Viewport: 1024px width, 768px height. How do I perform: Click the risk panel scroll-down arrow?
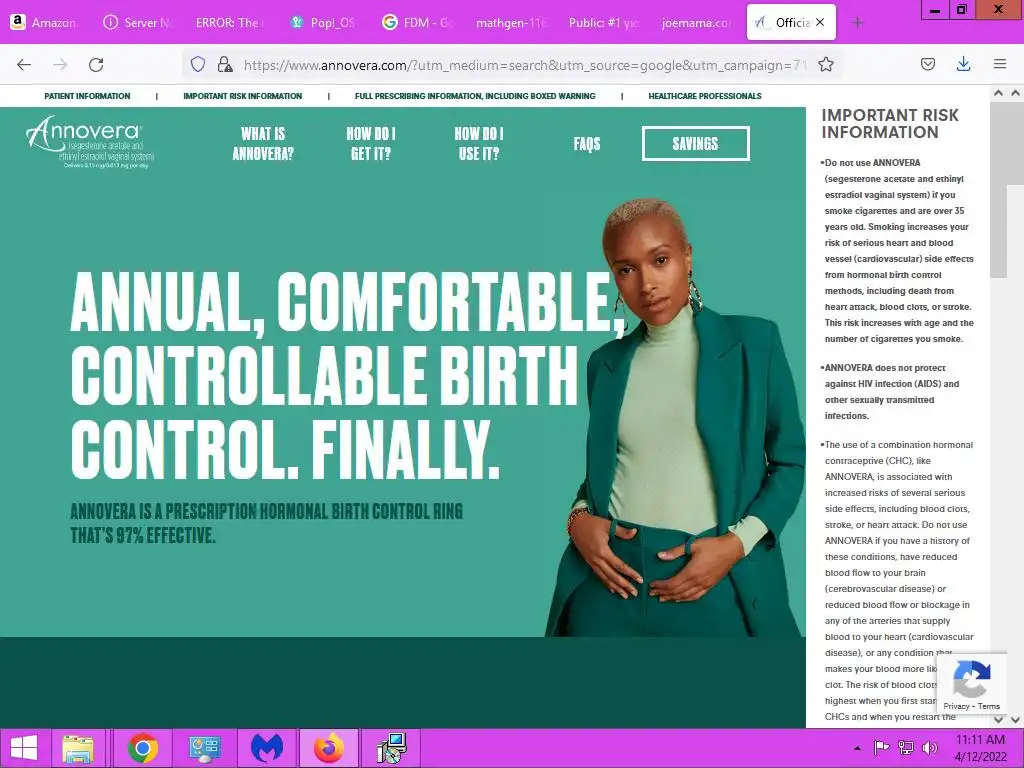point(998,719)
